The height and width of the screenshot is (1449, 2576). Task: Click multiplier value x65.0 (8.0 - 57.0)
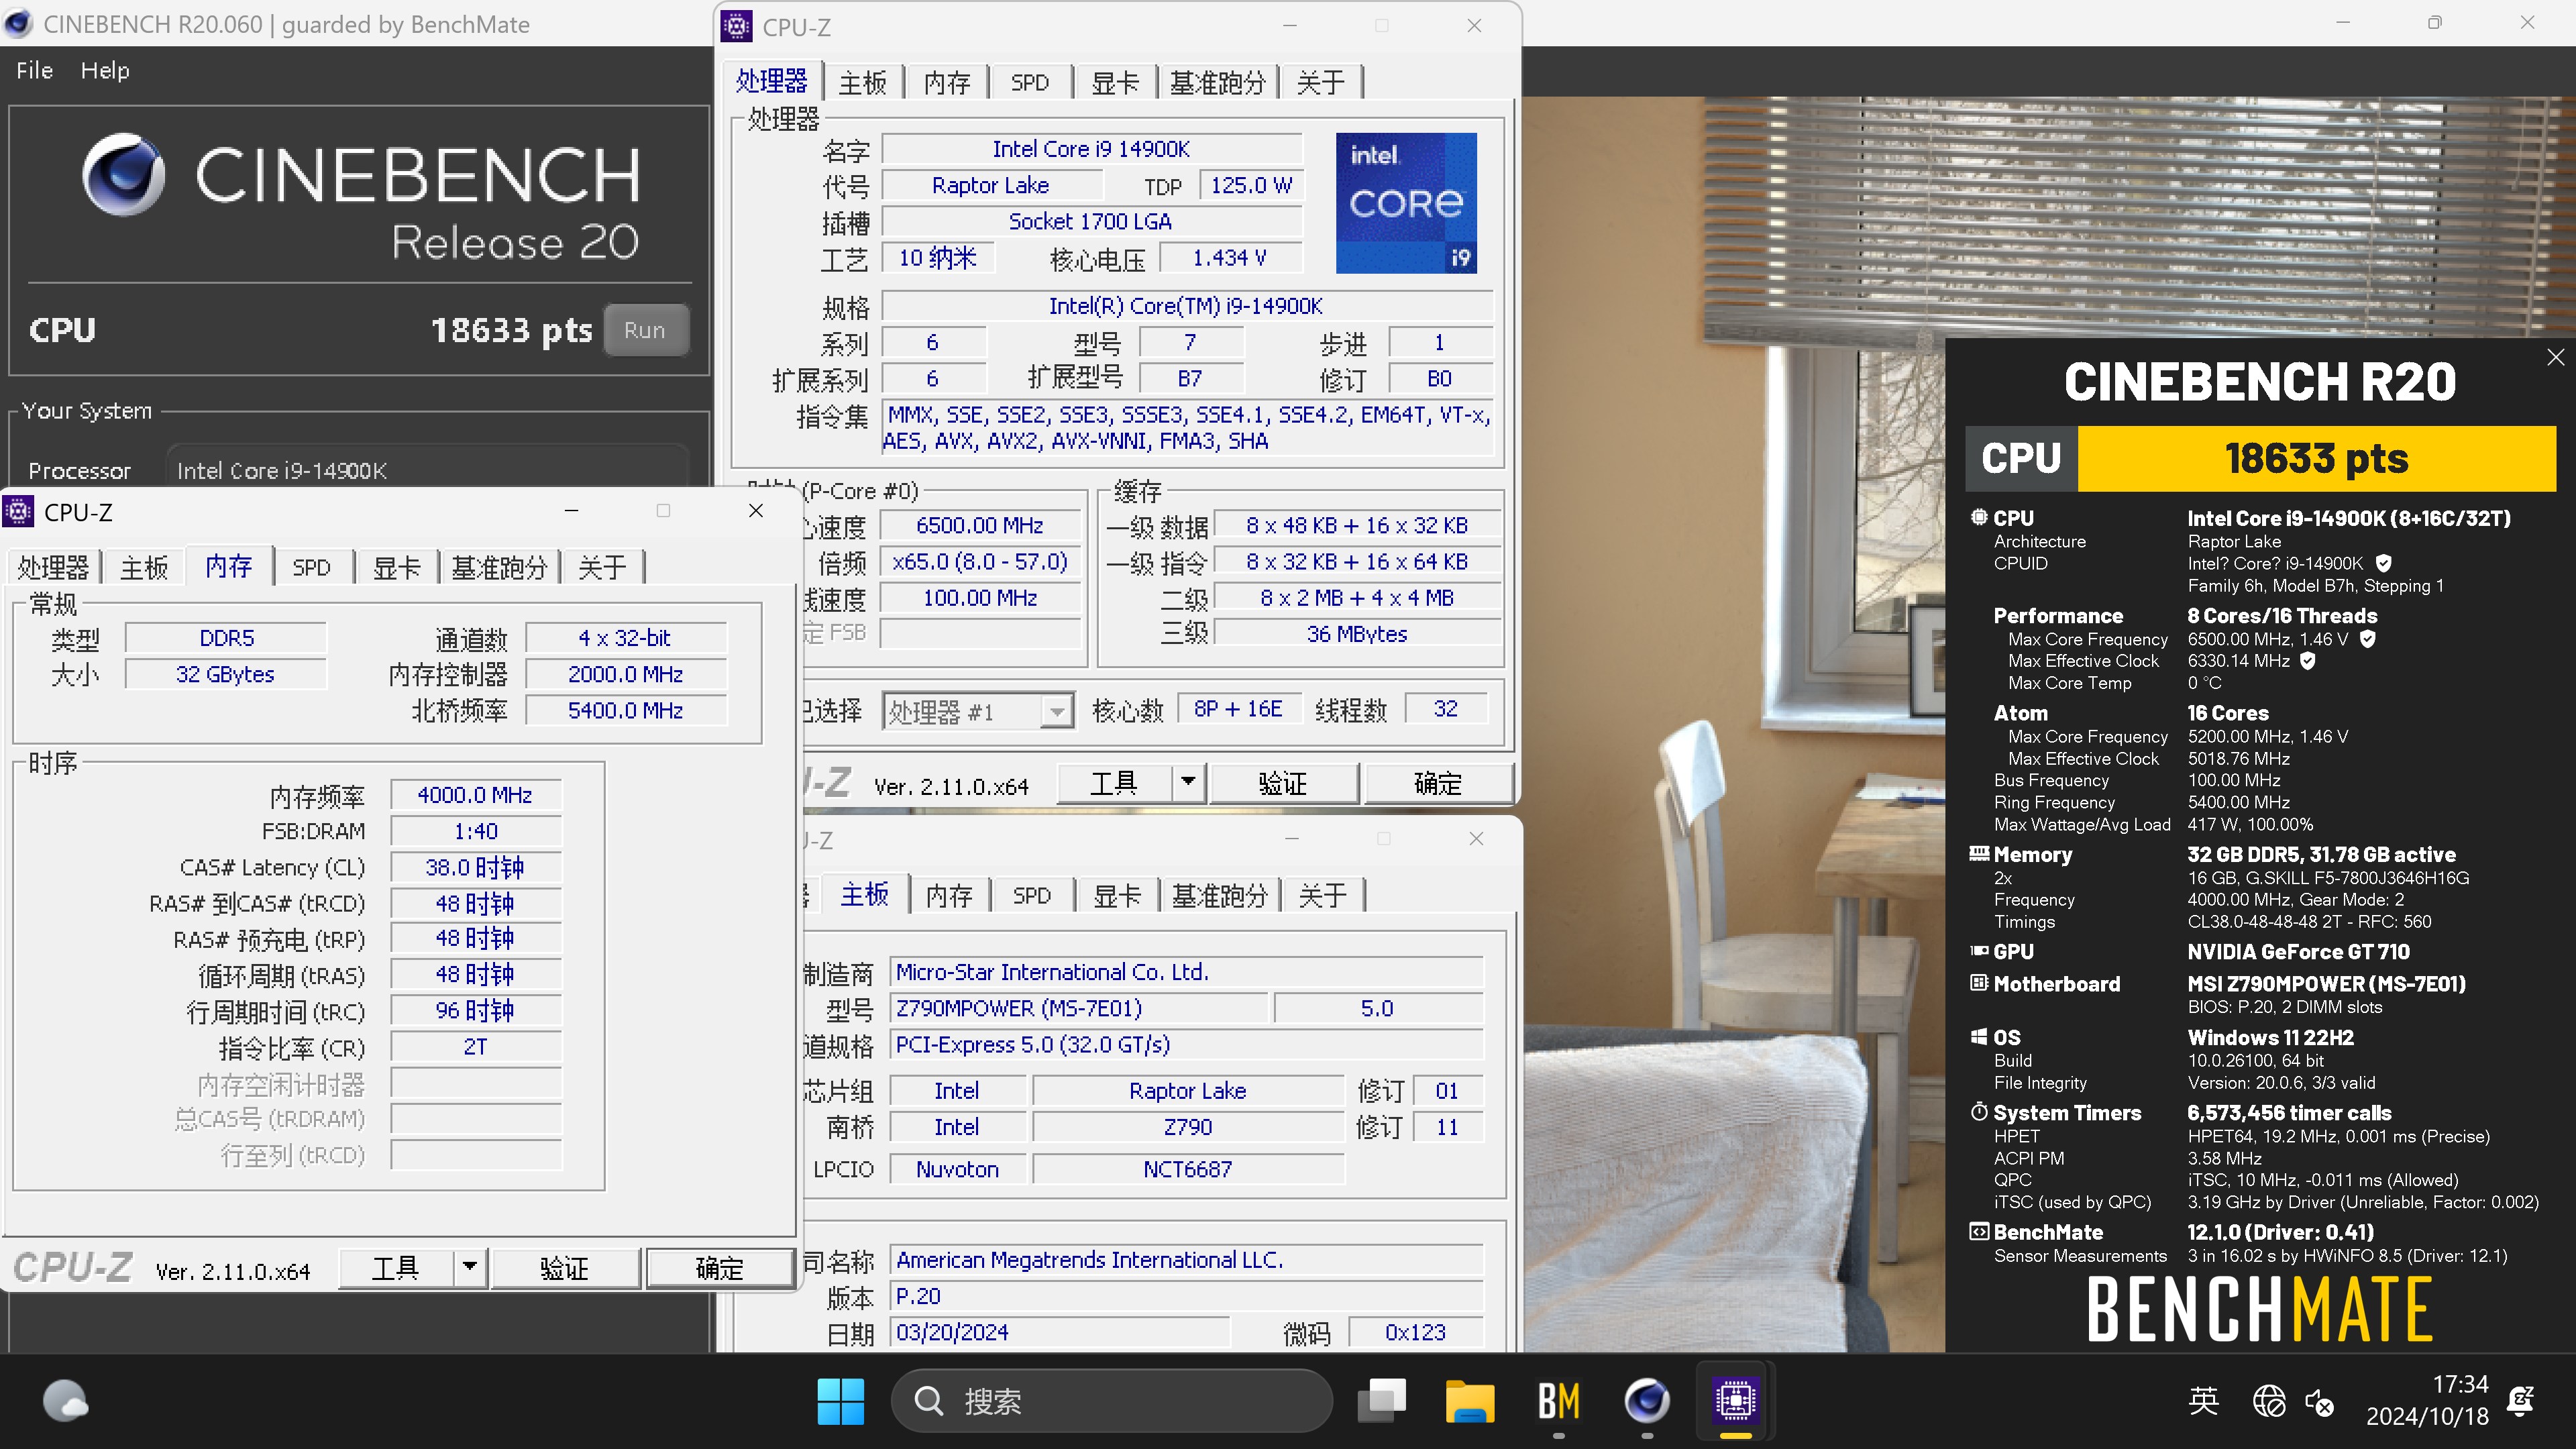click(980, 562)
